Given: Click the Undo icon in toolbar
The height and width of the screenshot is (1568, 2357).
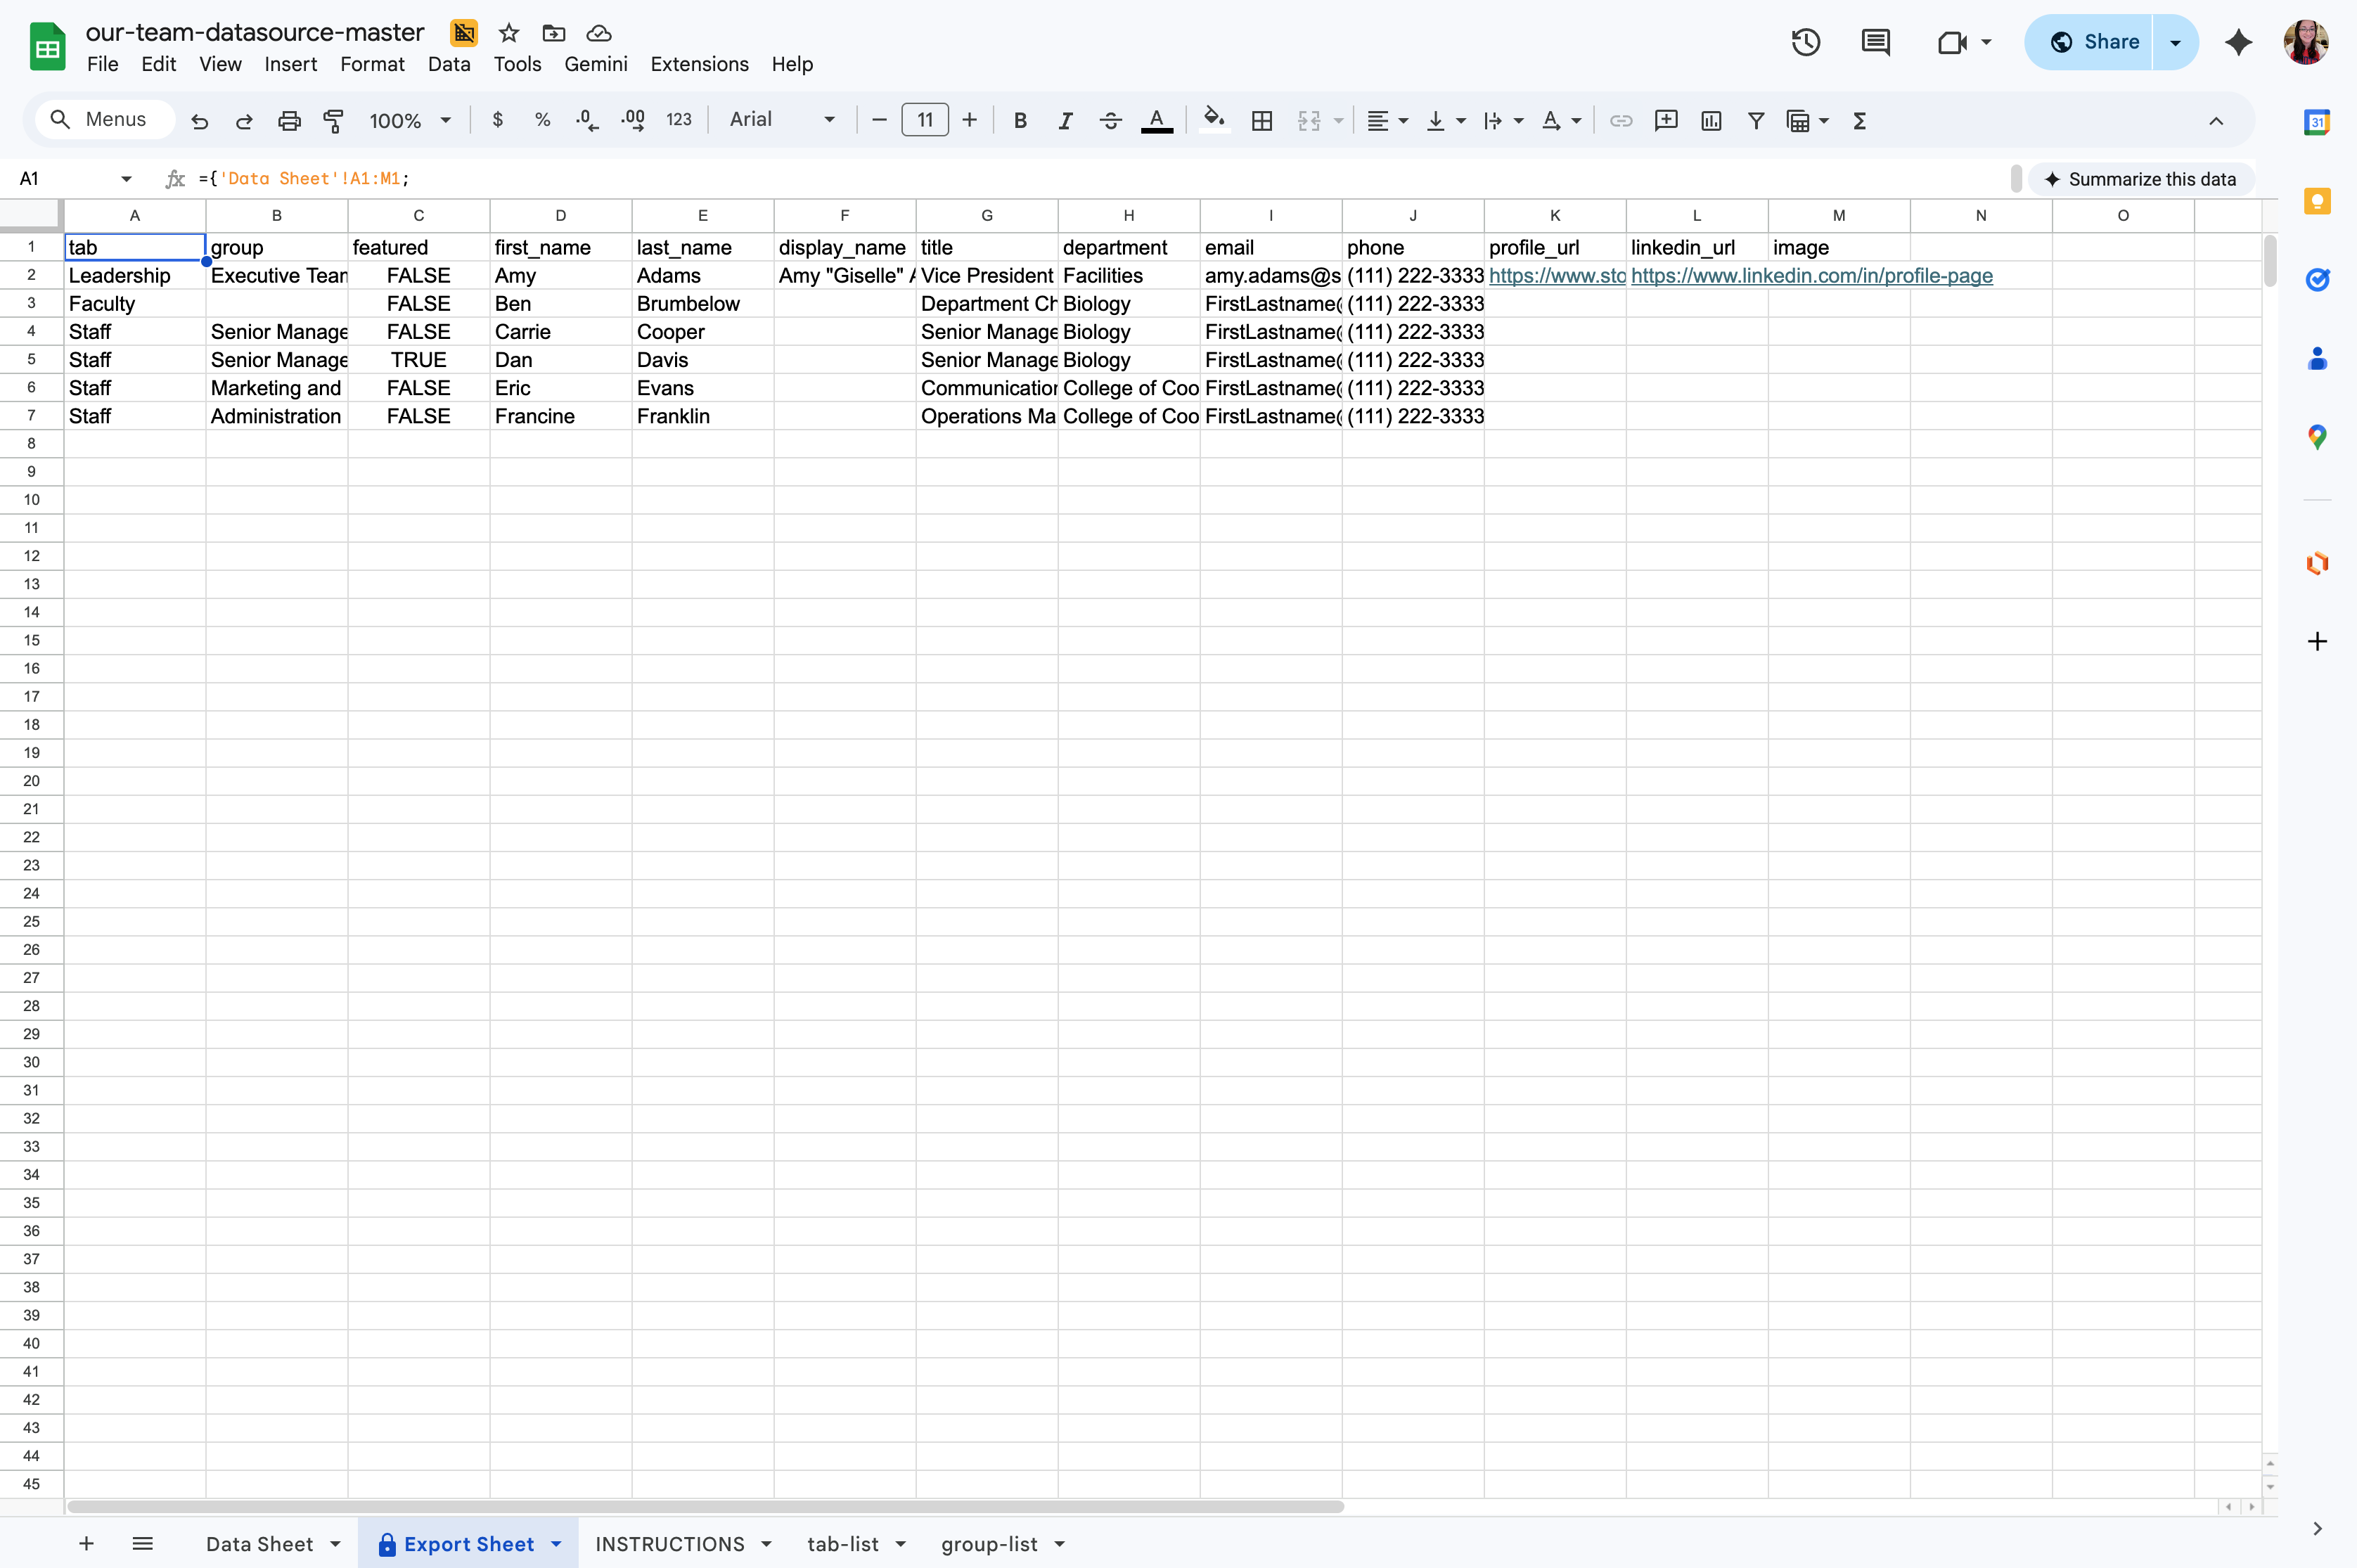Looking at the screenshot, I should pyautogui.click(x=200, y=121).
